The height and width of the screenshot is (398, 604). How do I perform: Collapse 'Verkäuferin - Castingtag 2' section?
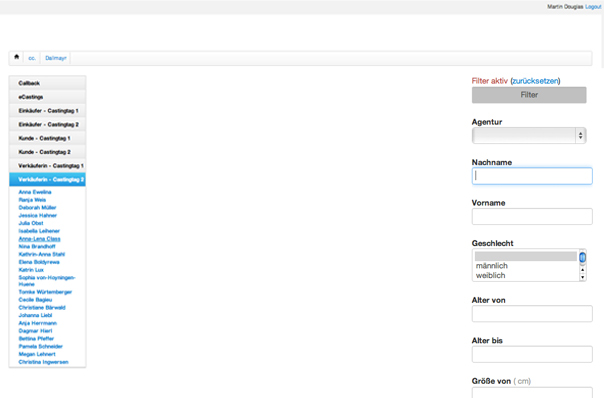coord(47,180)
